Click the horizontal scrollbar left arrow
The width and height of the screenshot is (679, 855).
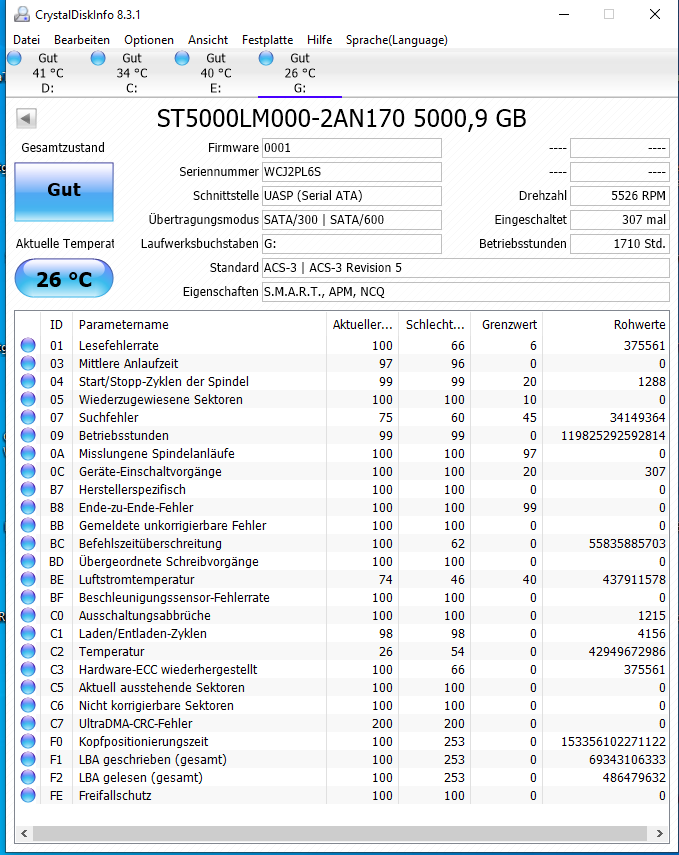(x=24, y=833)
